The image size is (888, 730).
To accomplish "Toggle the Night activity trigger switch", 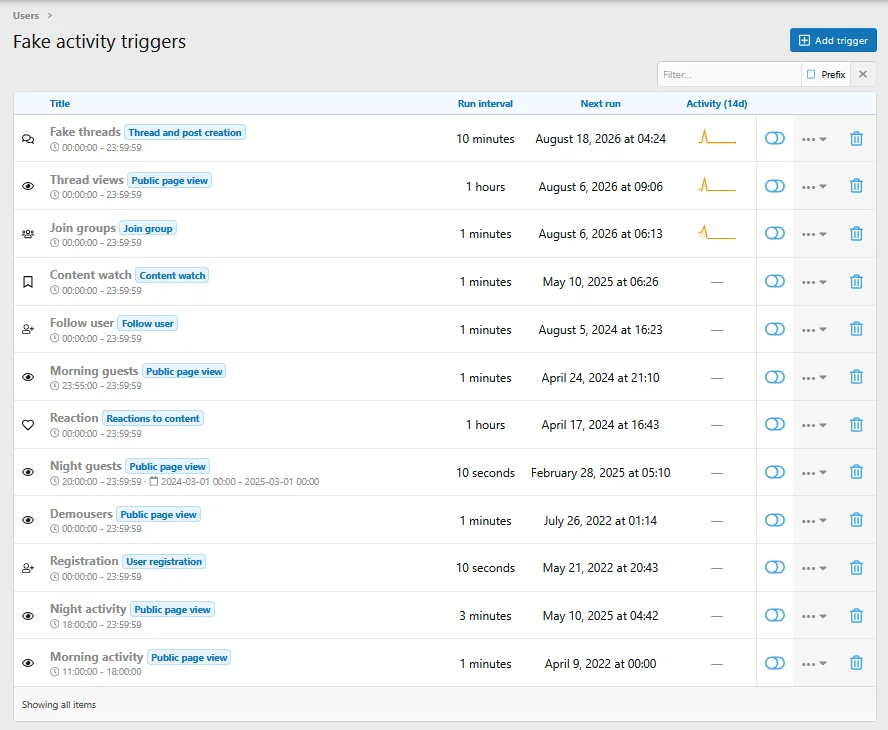I will (775, 615).
